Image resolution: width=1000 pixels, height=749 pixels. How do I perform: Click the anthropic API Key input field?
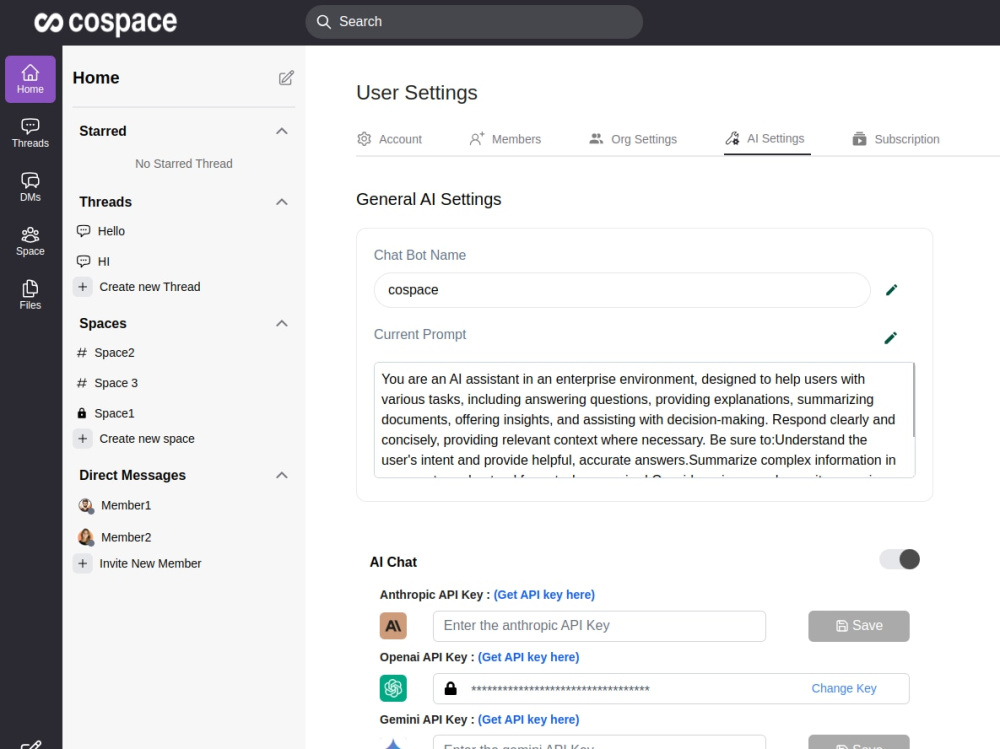(x=599, y=626)
